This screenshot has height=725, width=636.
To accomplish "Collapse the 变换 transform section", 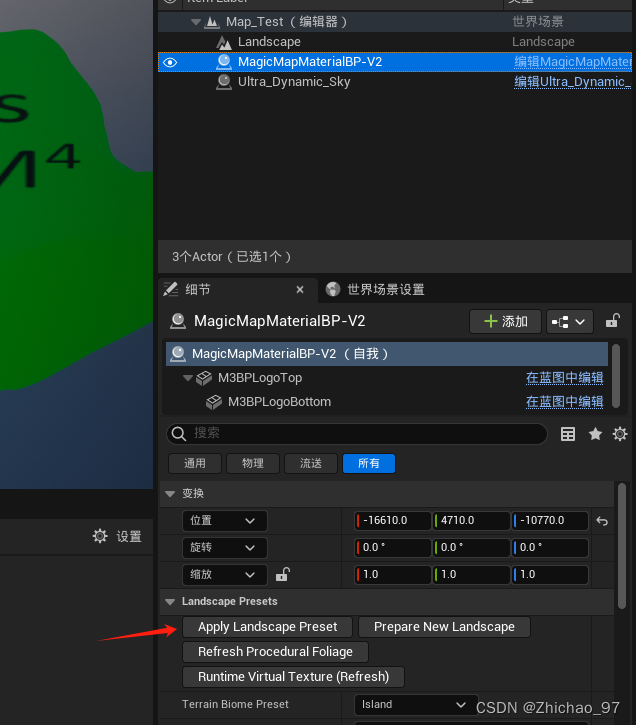I will [170, 494].
